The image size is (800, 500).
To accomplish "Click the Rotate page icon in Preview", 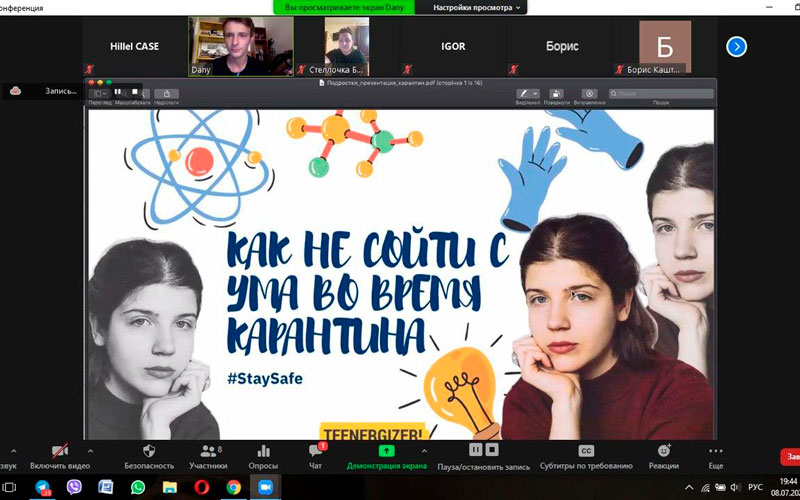I will click(x=556, y=94).
